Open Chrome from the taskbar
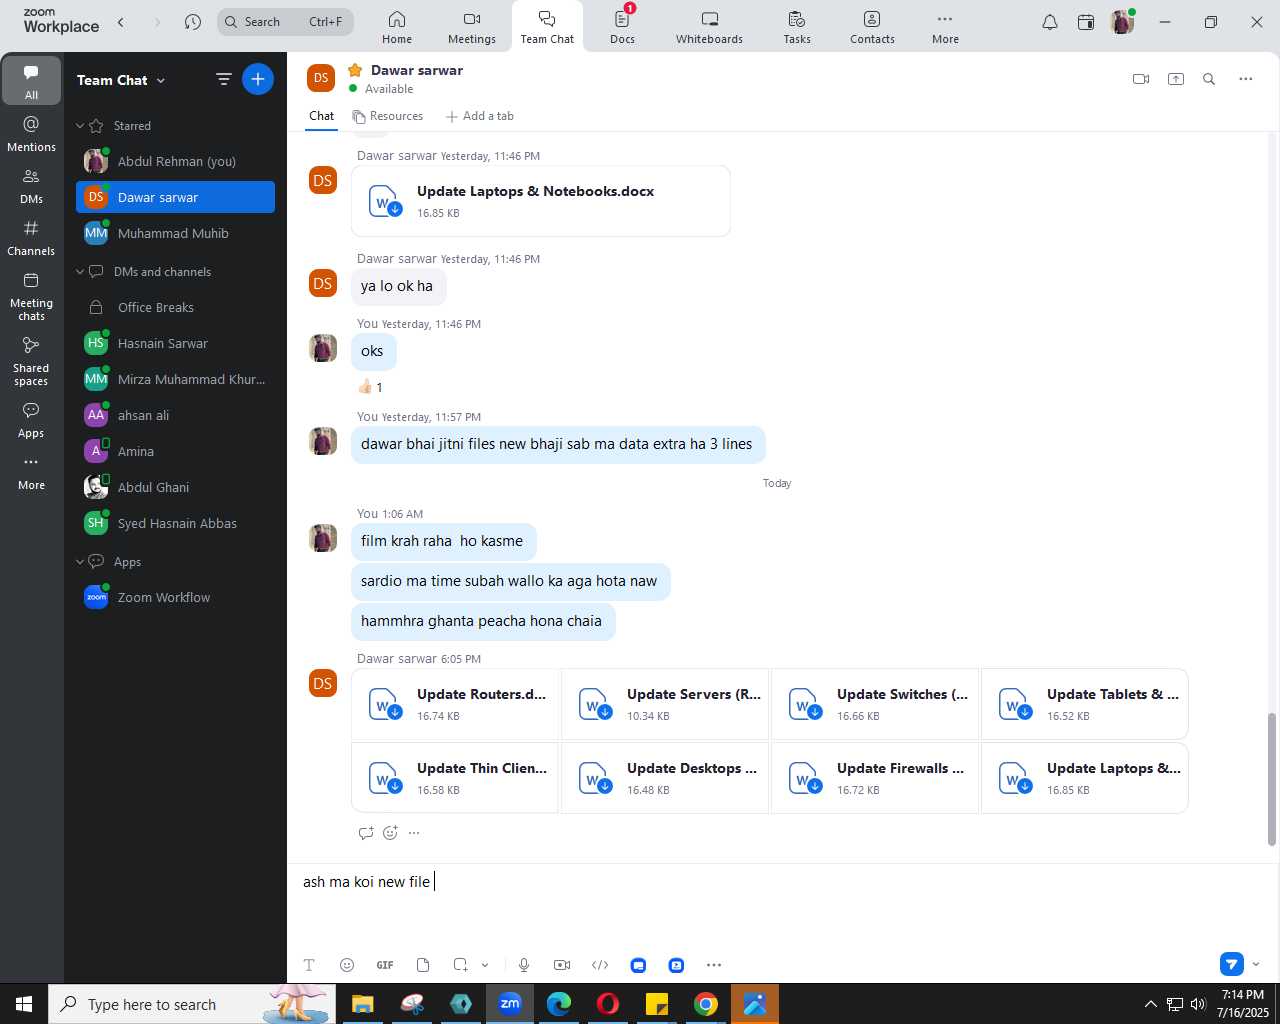 click(x=706, y=1004)
